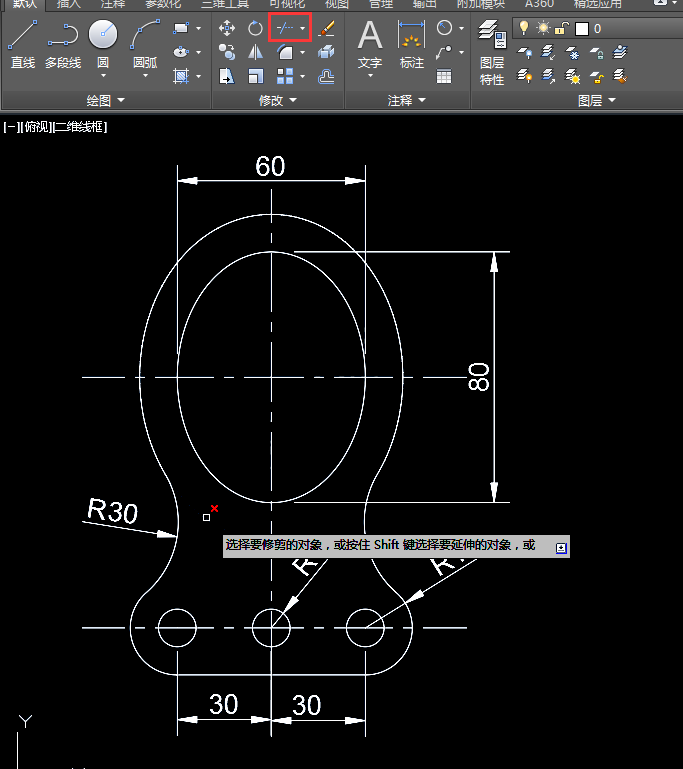Activate the Trim tool in Modify panel
Screen dimensions: 683x769
pos(284,28)
